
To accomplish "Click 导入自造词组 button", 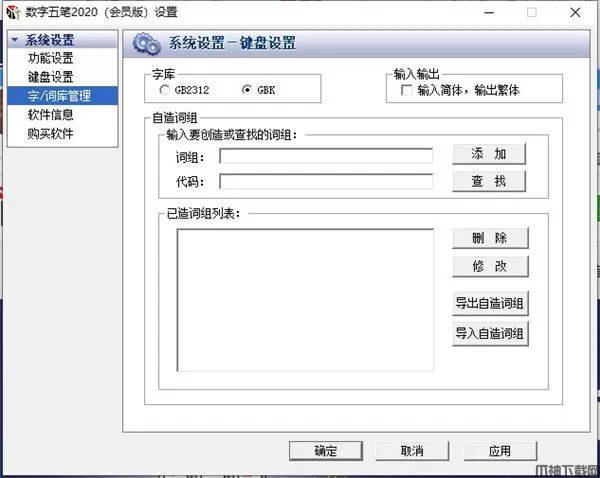I will point(490,334).
